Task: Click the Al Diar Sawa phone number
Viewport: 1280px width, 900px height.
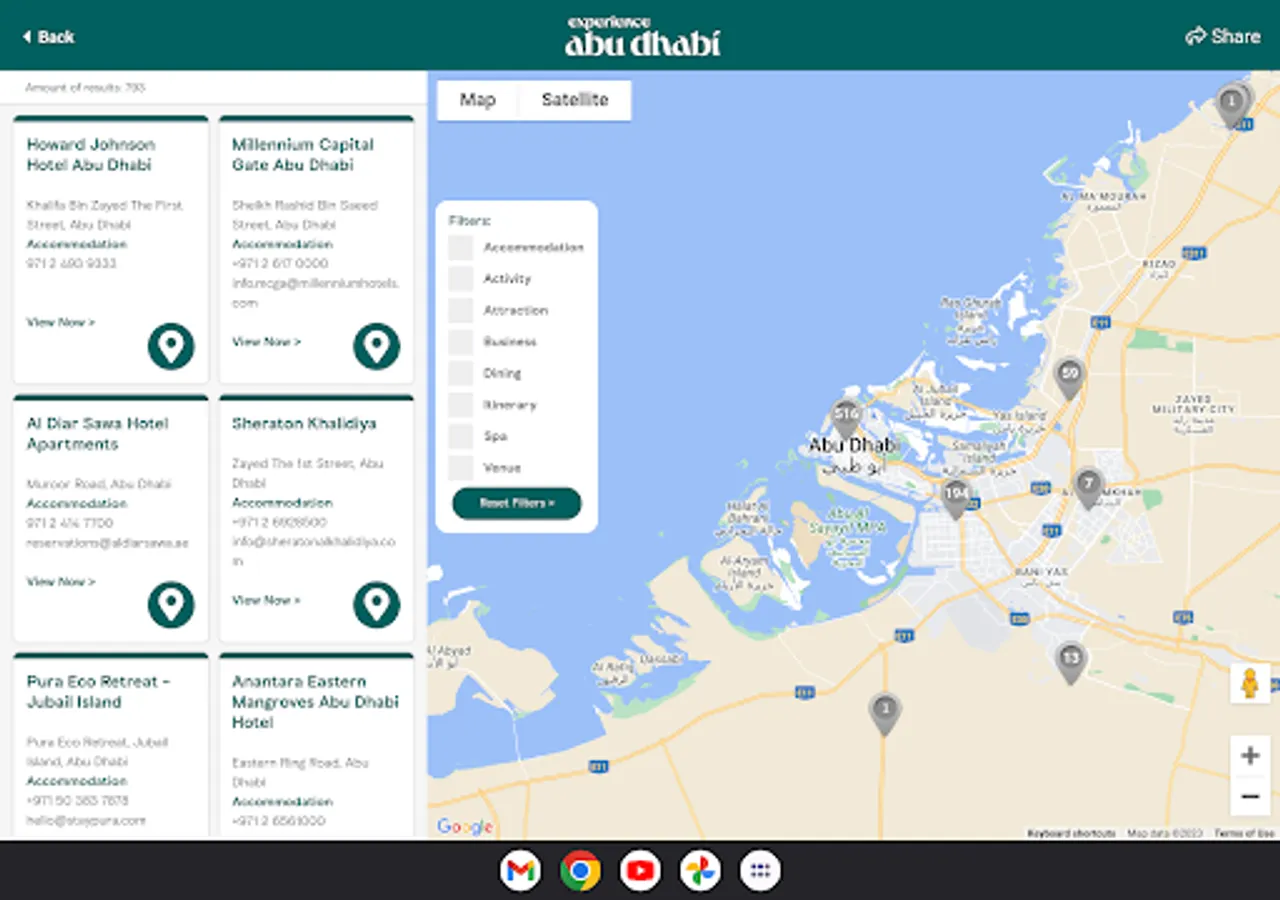Action: pyautogui.click(x=70, y=523)
